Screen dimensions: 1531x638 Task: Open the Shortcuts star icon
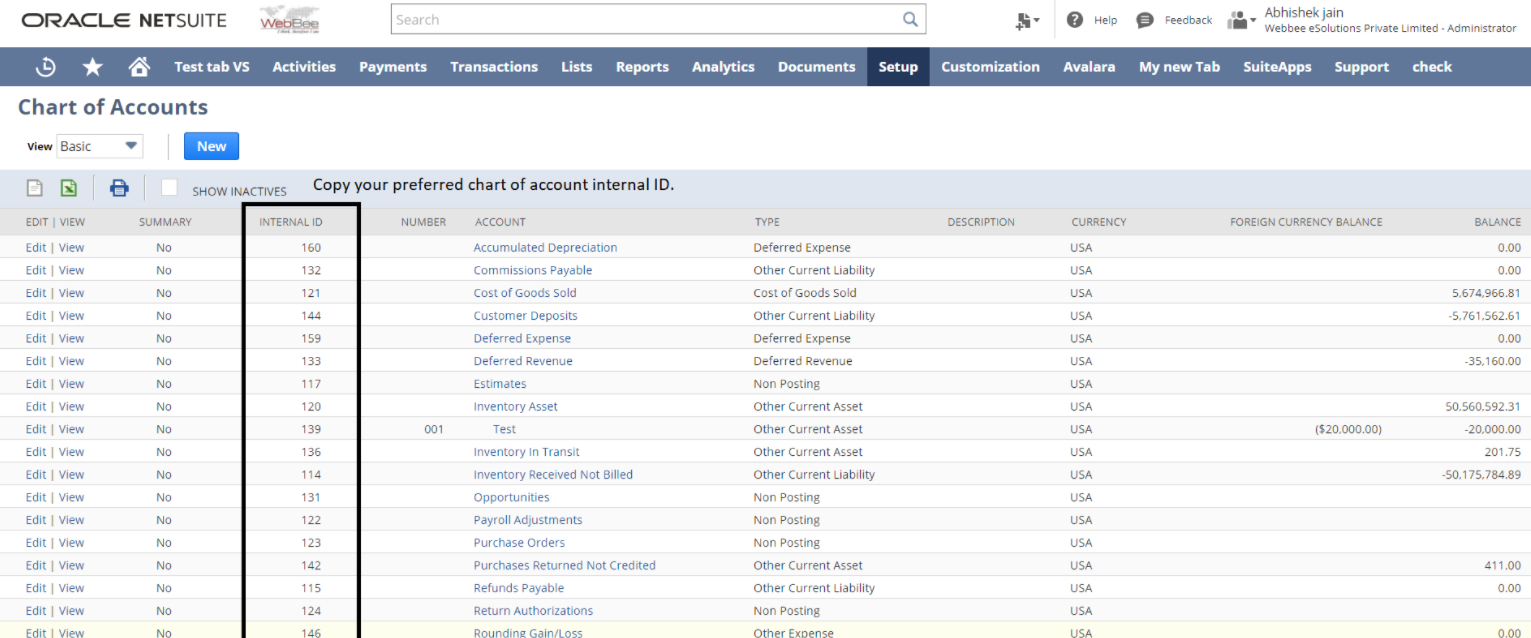point(93,67)
